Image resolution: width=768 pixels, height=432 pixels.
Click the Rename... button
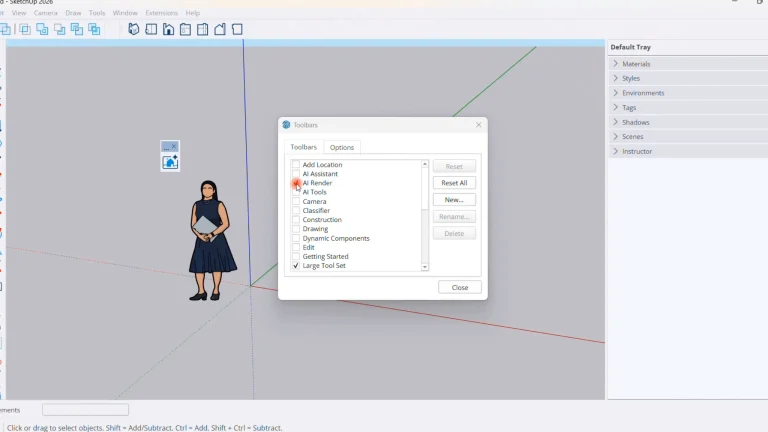click(454, 216)
